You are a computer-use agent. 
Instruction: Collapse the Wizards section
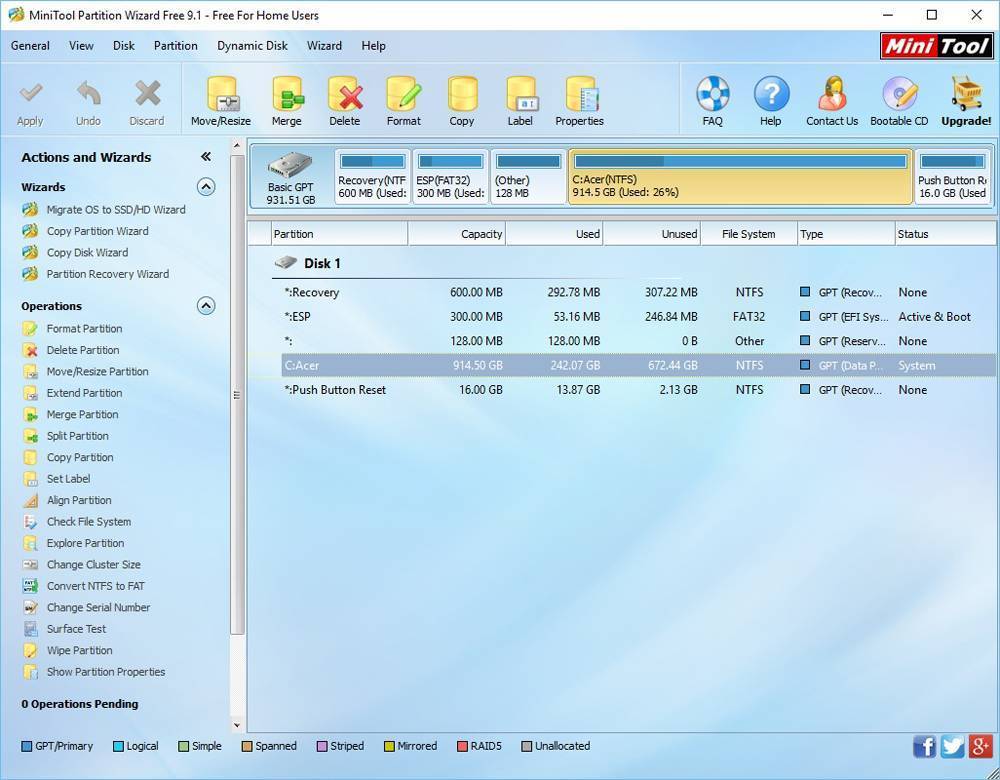point(206,187)
